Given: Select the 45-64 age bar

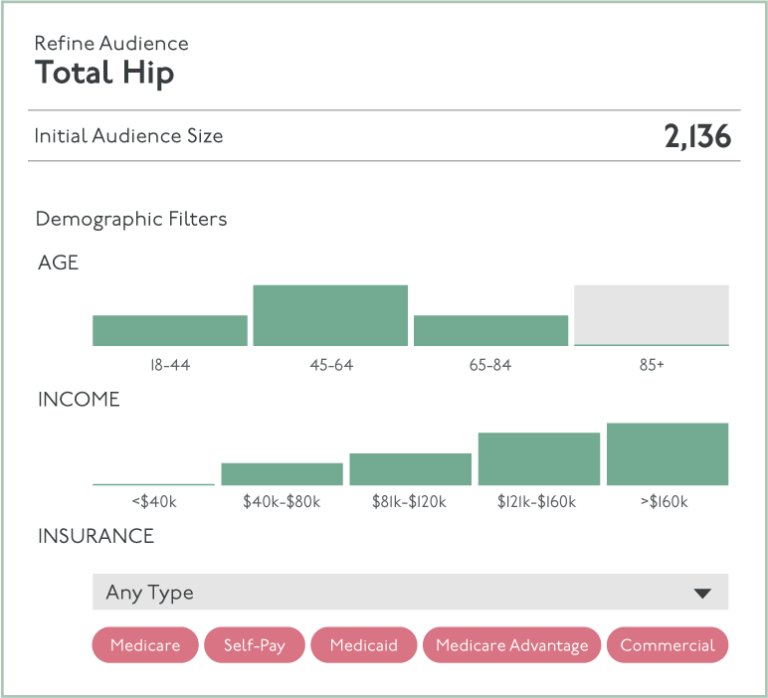Looking at the screenshot, I should pyautogui.click(x=331, y=316).
